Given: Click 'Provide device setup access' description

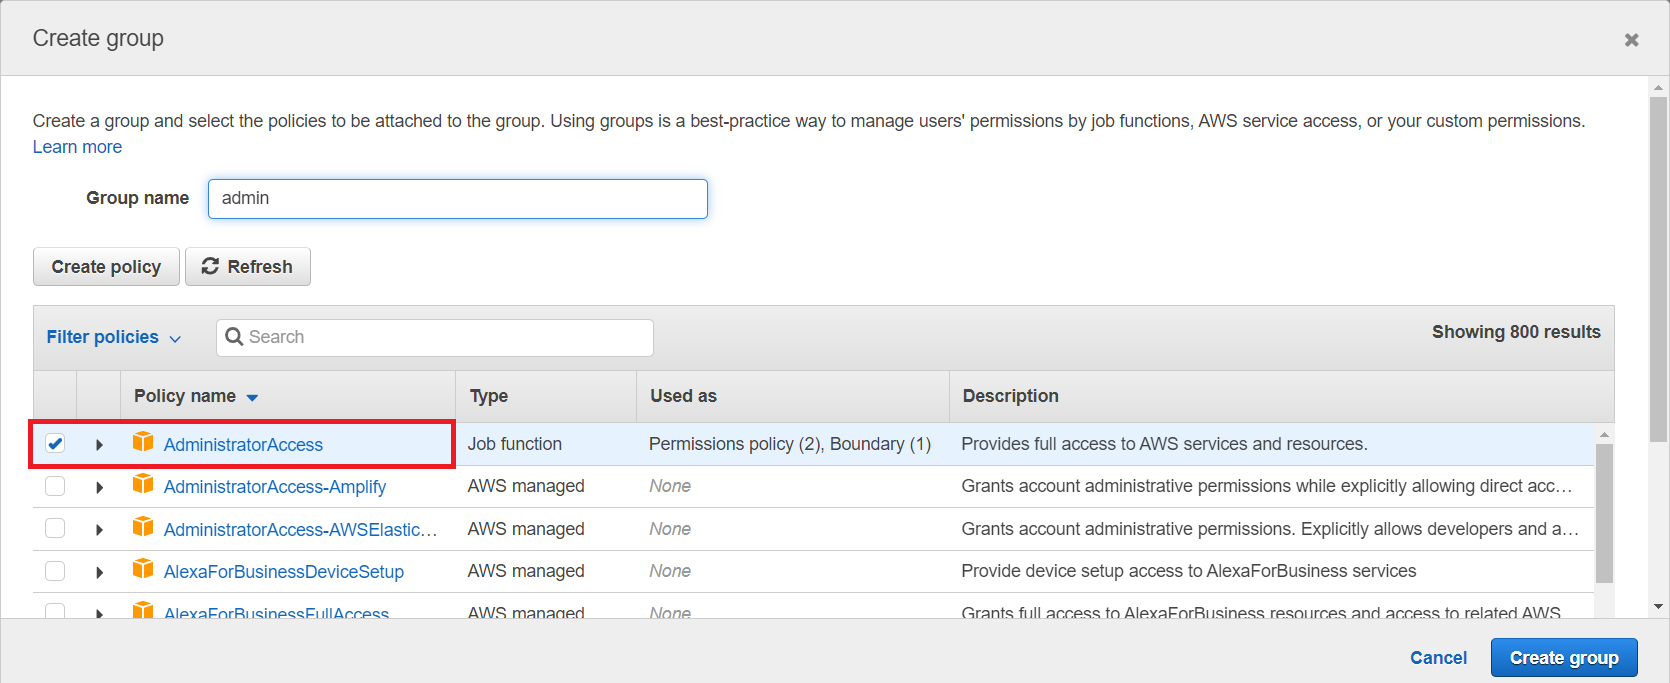Looking at the screenshot, I should click(1189, 571).
